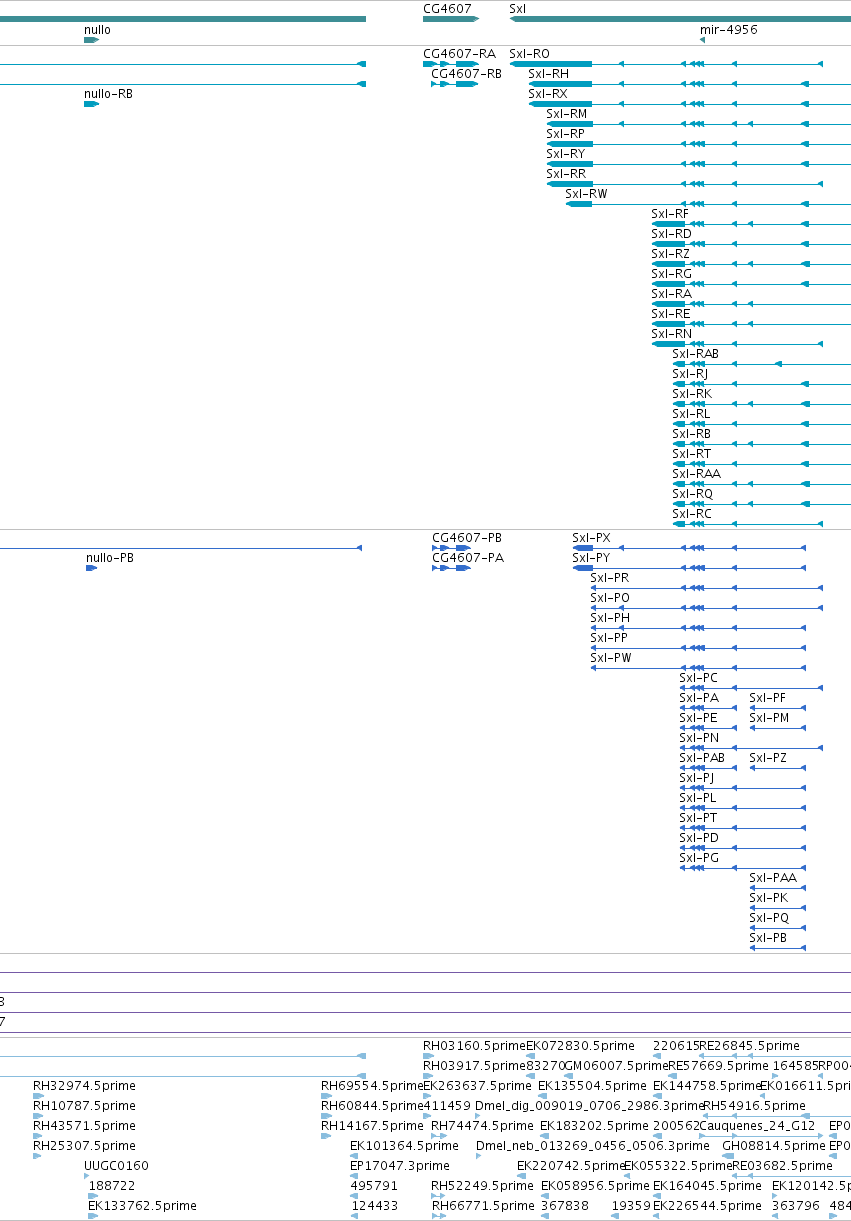The image size is (851, 1221).
Task: Click transcript Sxl-RN
Action: pos(671,334)
